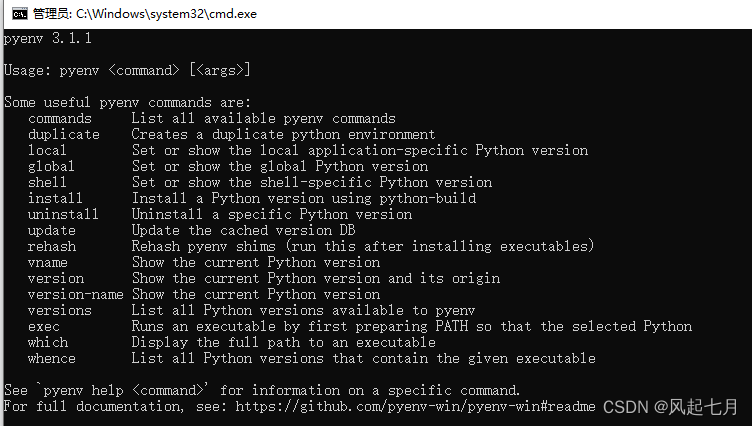Click the 'local' command name
The image size is (752, 426).
47,150
